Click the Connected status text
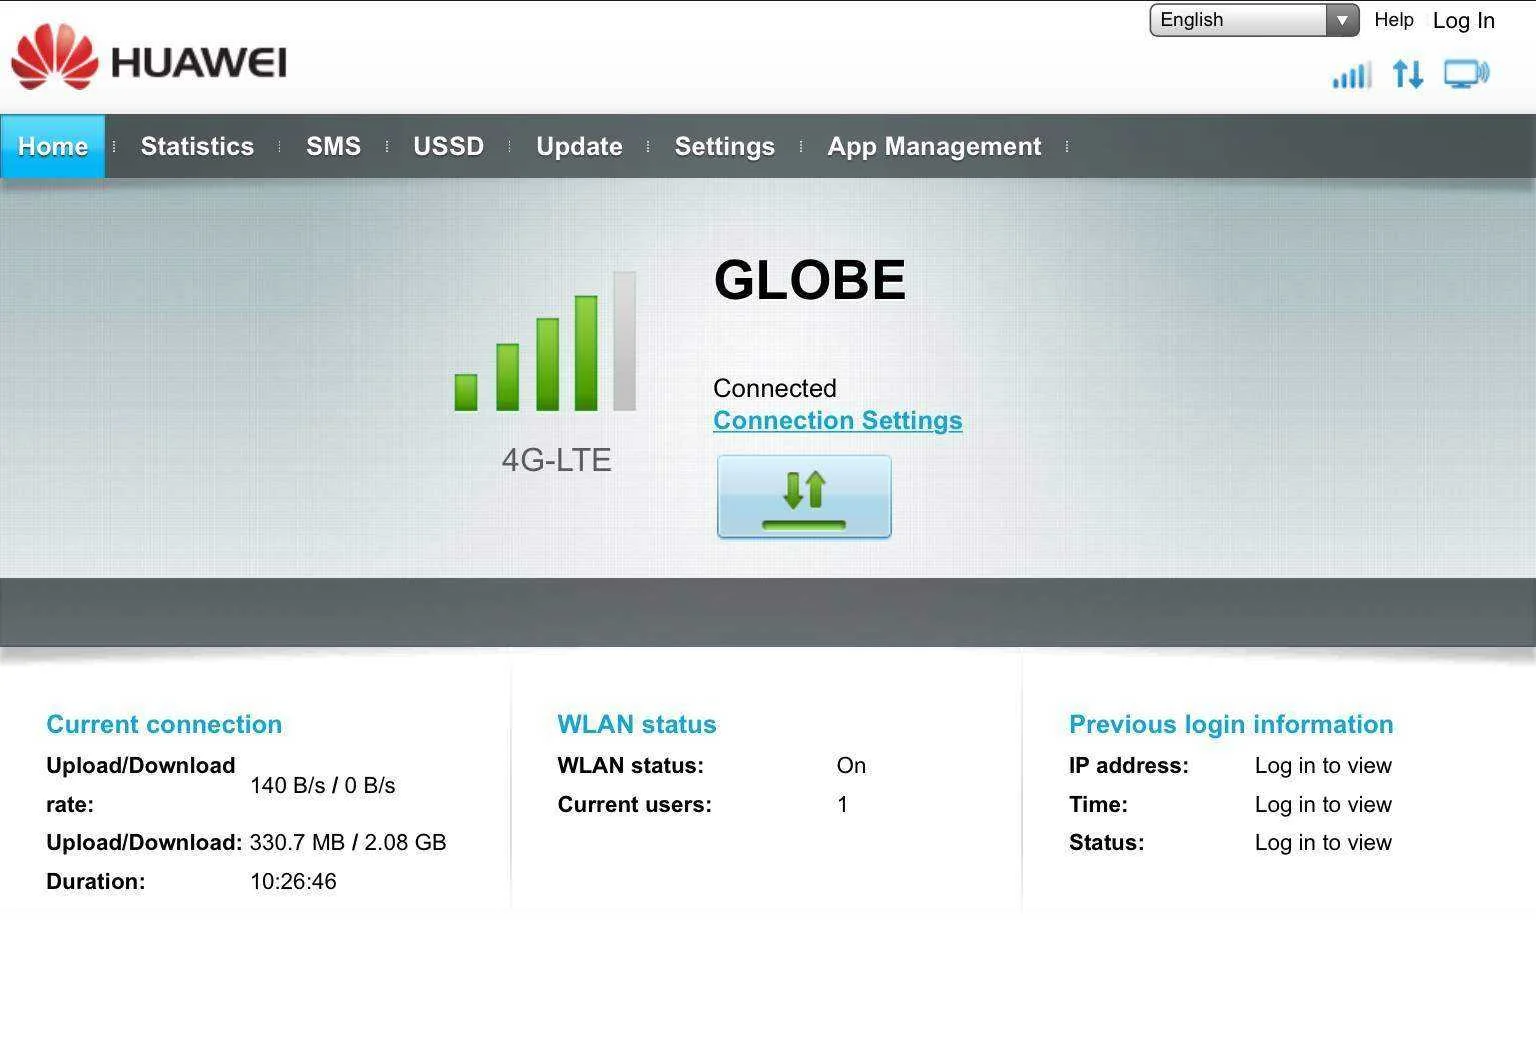Screen dimensions: 1536x1061 point(774,388)
